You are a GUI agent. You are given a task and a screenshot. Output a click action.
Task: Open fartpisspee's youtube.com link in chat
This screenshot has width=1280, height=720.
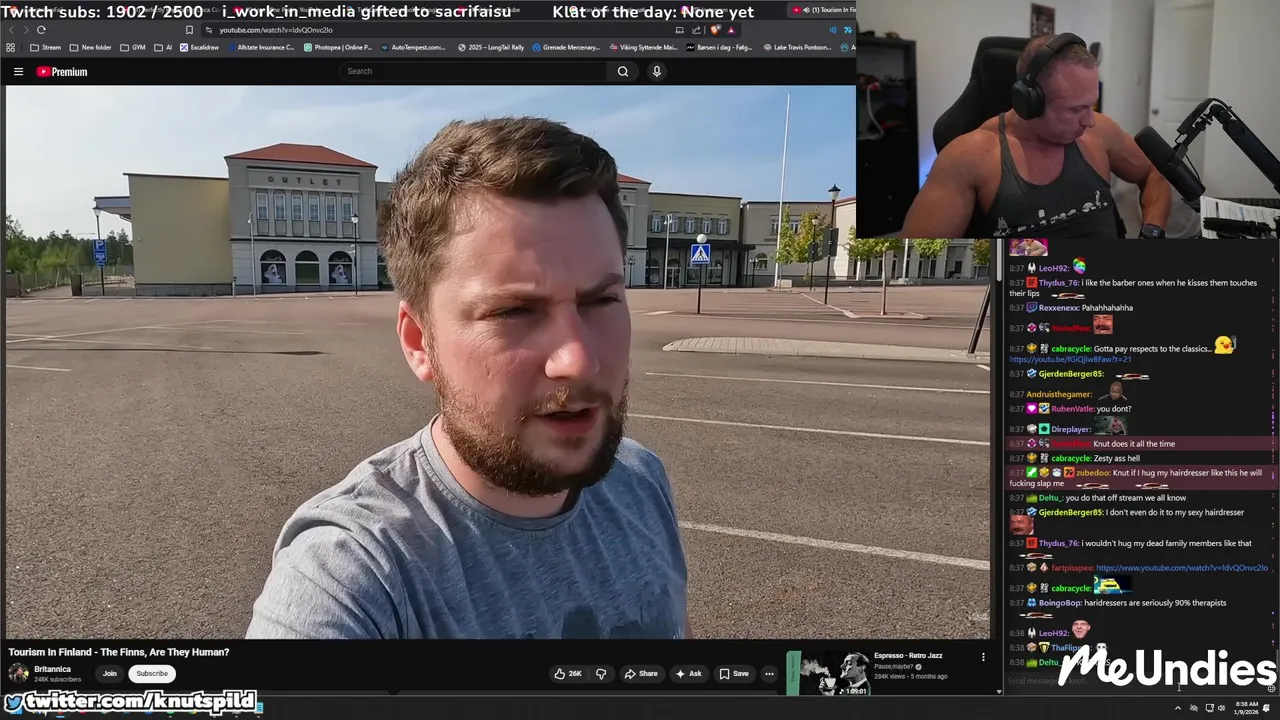(1182, 568)
